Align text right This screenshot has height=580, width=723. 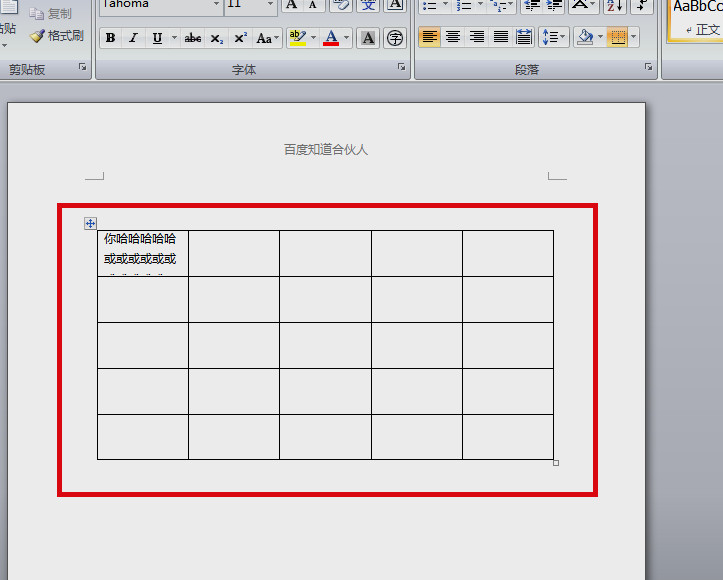[x=477, y=37]
